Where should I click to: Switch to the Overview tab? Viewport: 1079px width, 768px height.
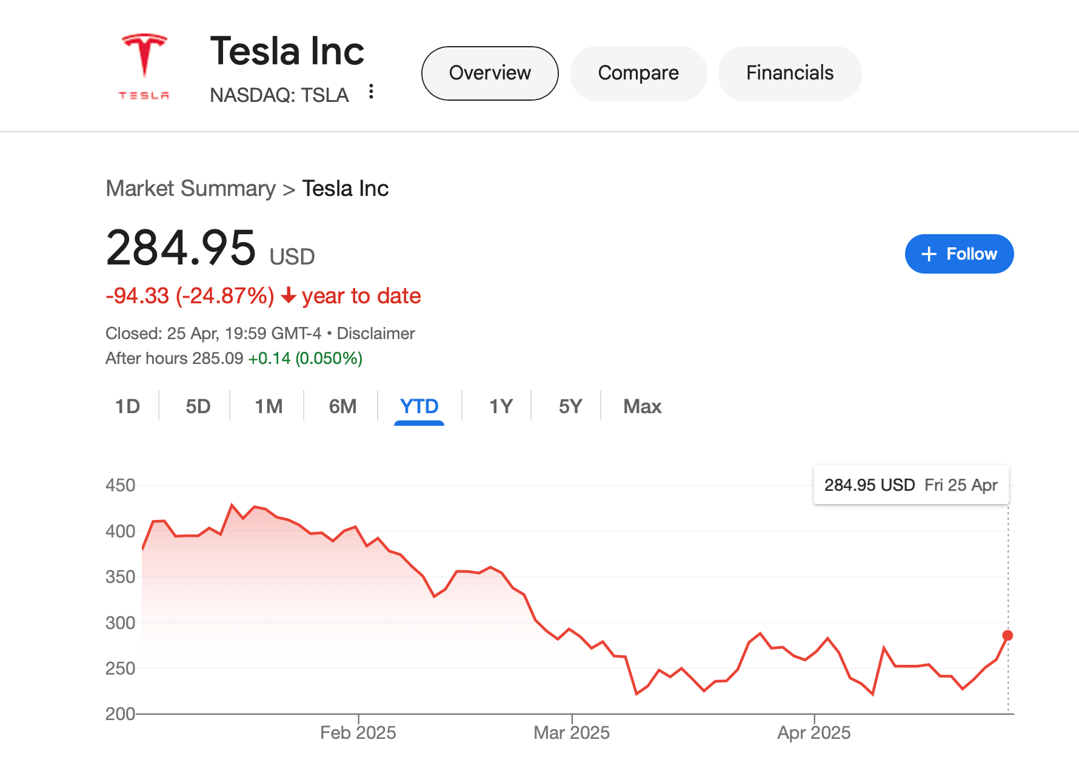point(490,73)
